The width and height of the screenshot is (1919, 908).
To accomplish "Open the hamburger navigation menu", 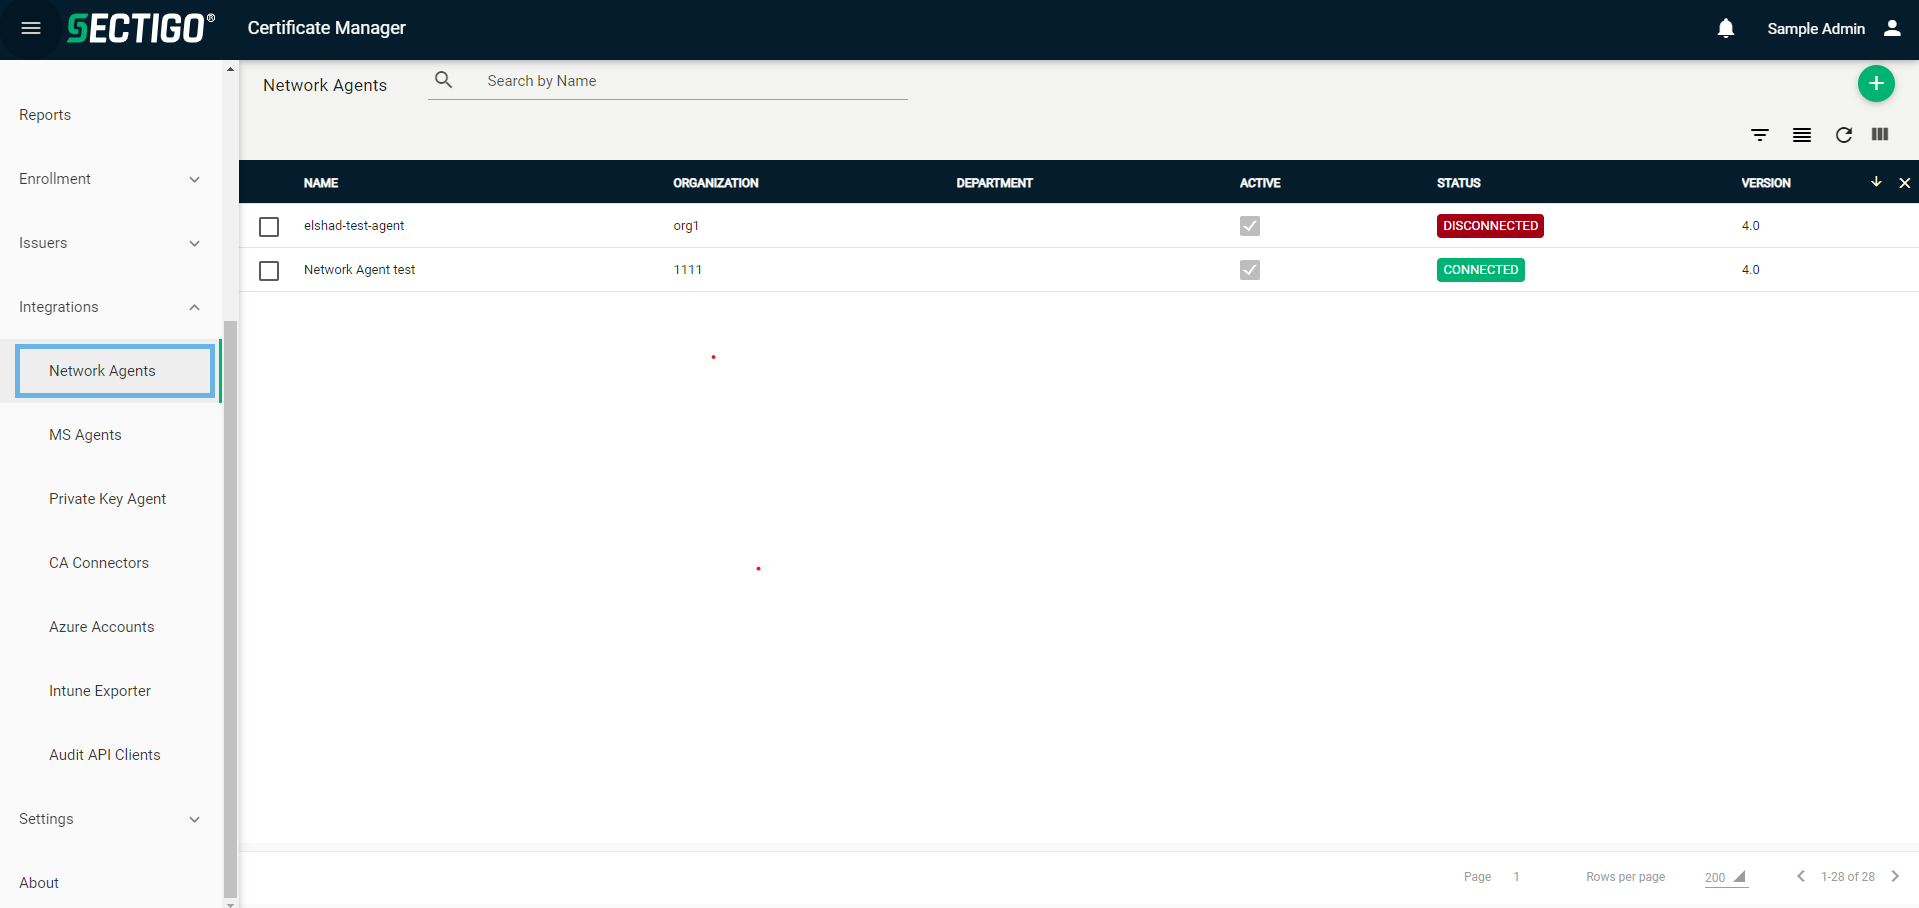I will [31, 28].
